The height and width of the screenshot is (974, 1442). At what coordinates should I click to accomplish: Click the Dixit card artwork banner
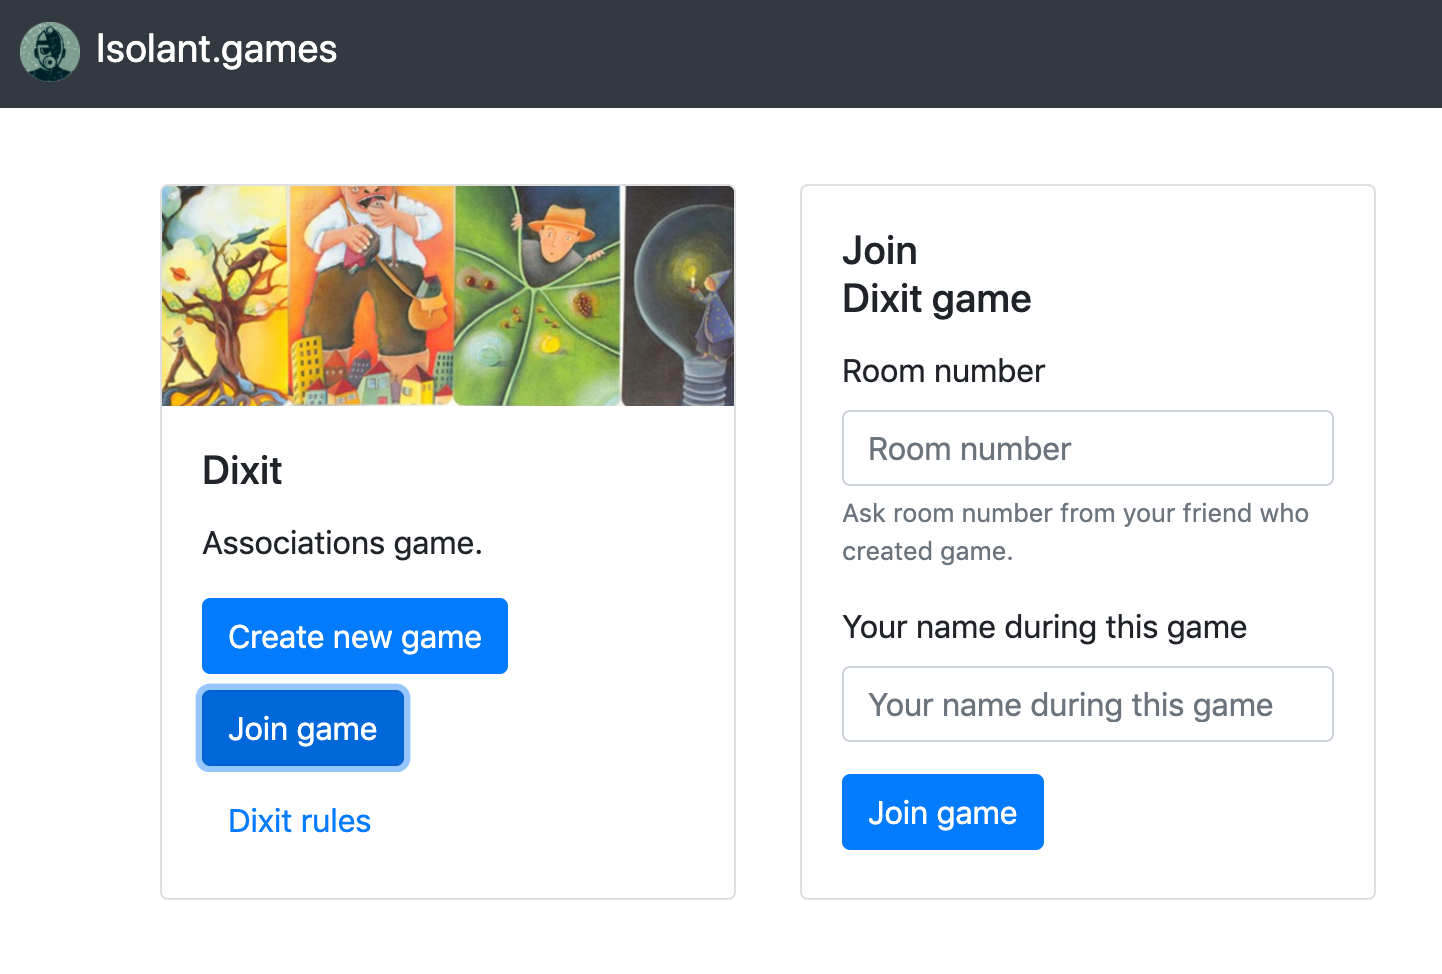coord(448,296)
